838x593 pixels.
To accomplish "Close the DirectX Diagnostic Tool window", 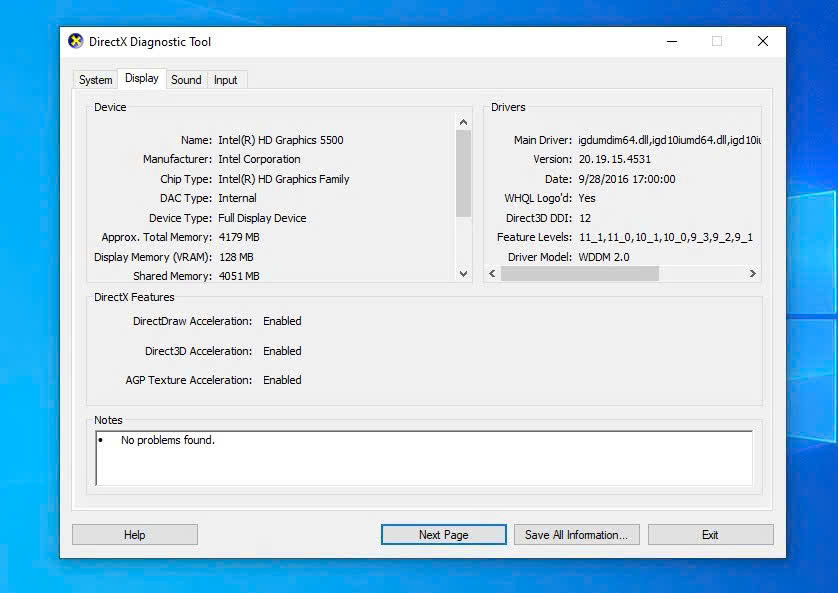I will tap(762, 41).
